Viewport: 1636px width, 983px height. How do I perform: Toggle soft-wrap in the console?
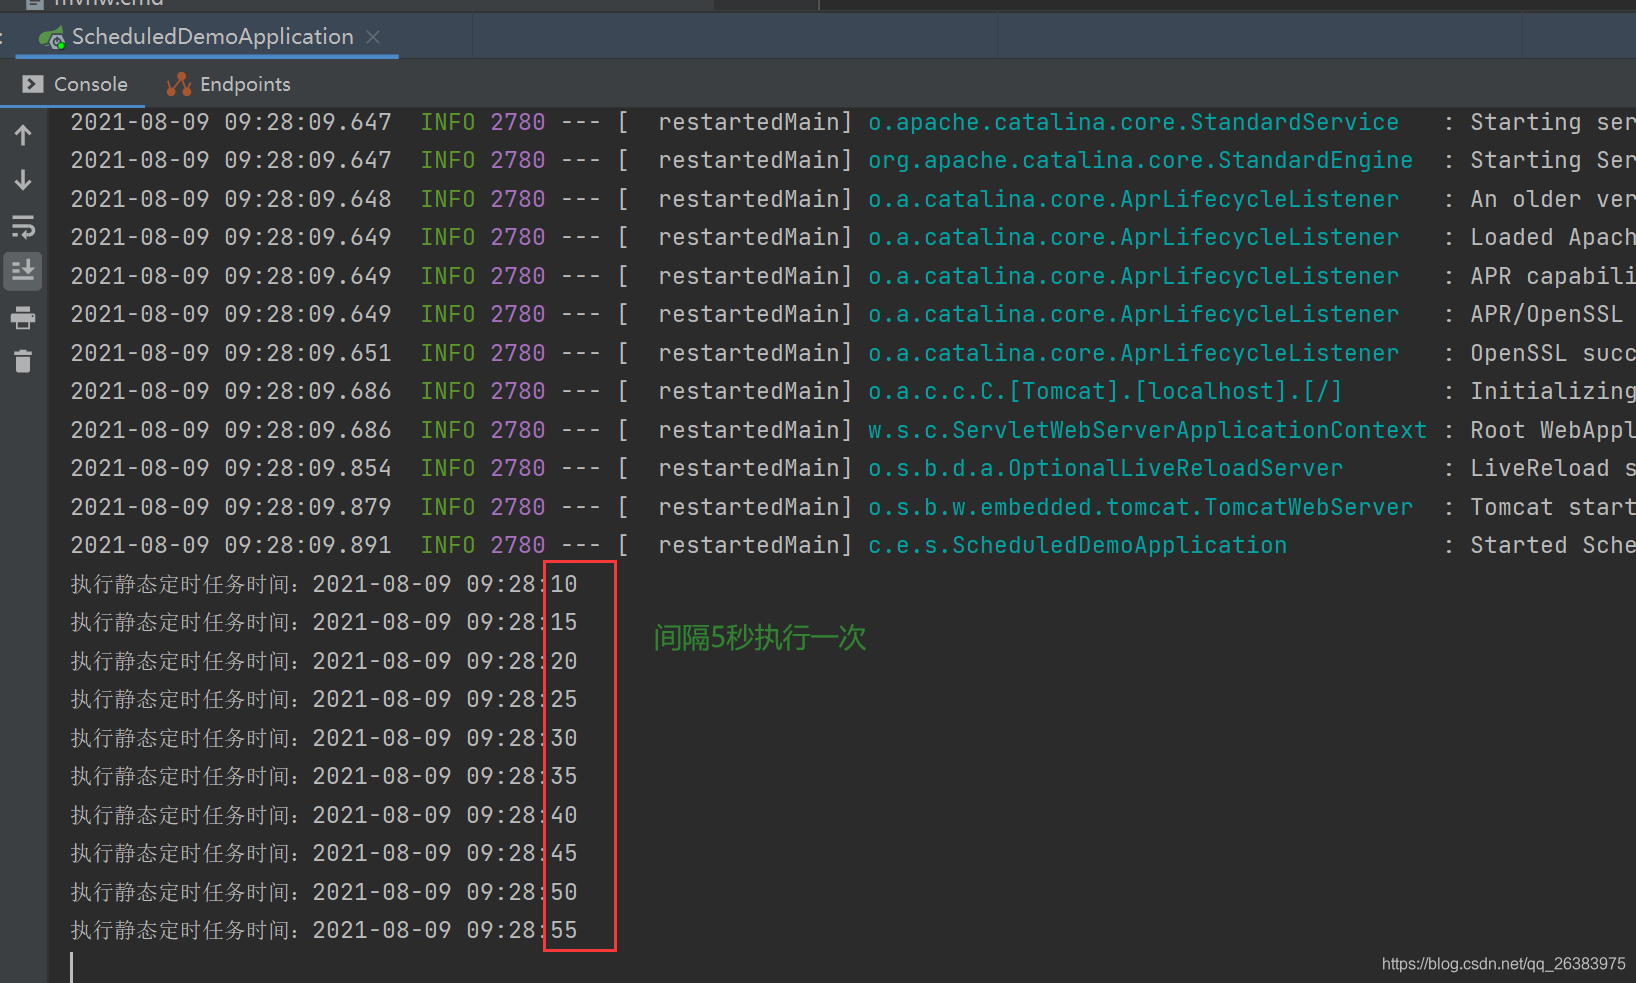click(23, 226)
